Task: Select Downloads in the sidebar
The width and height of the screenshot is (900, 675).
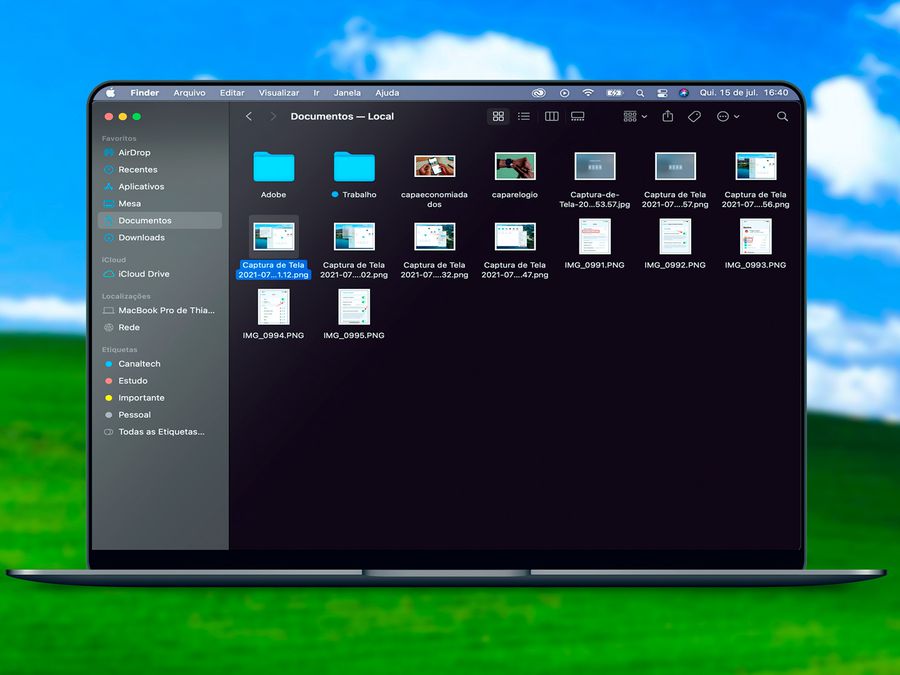Action: tap(141, 238)
